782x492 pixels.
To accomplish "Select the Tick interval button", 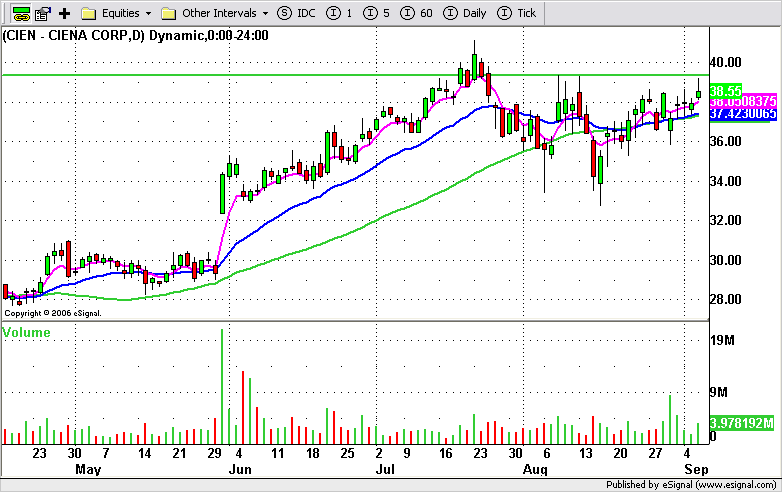I will pyautogui.click(x=517, y=13).
